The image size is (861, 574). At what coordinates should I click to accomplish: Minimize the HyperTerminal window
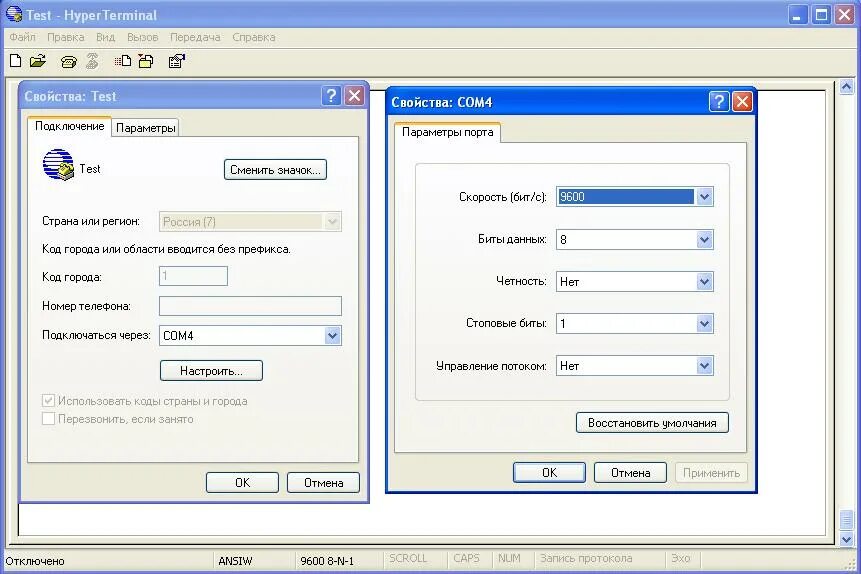(x=798, y=15)
